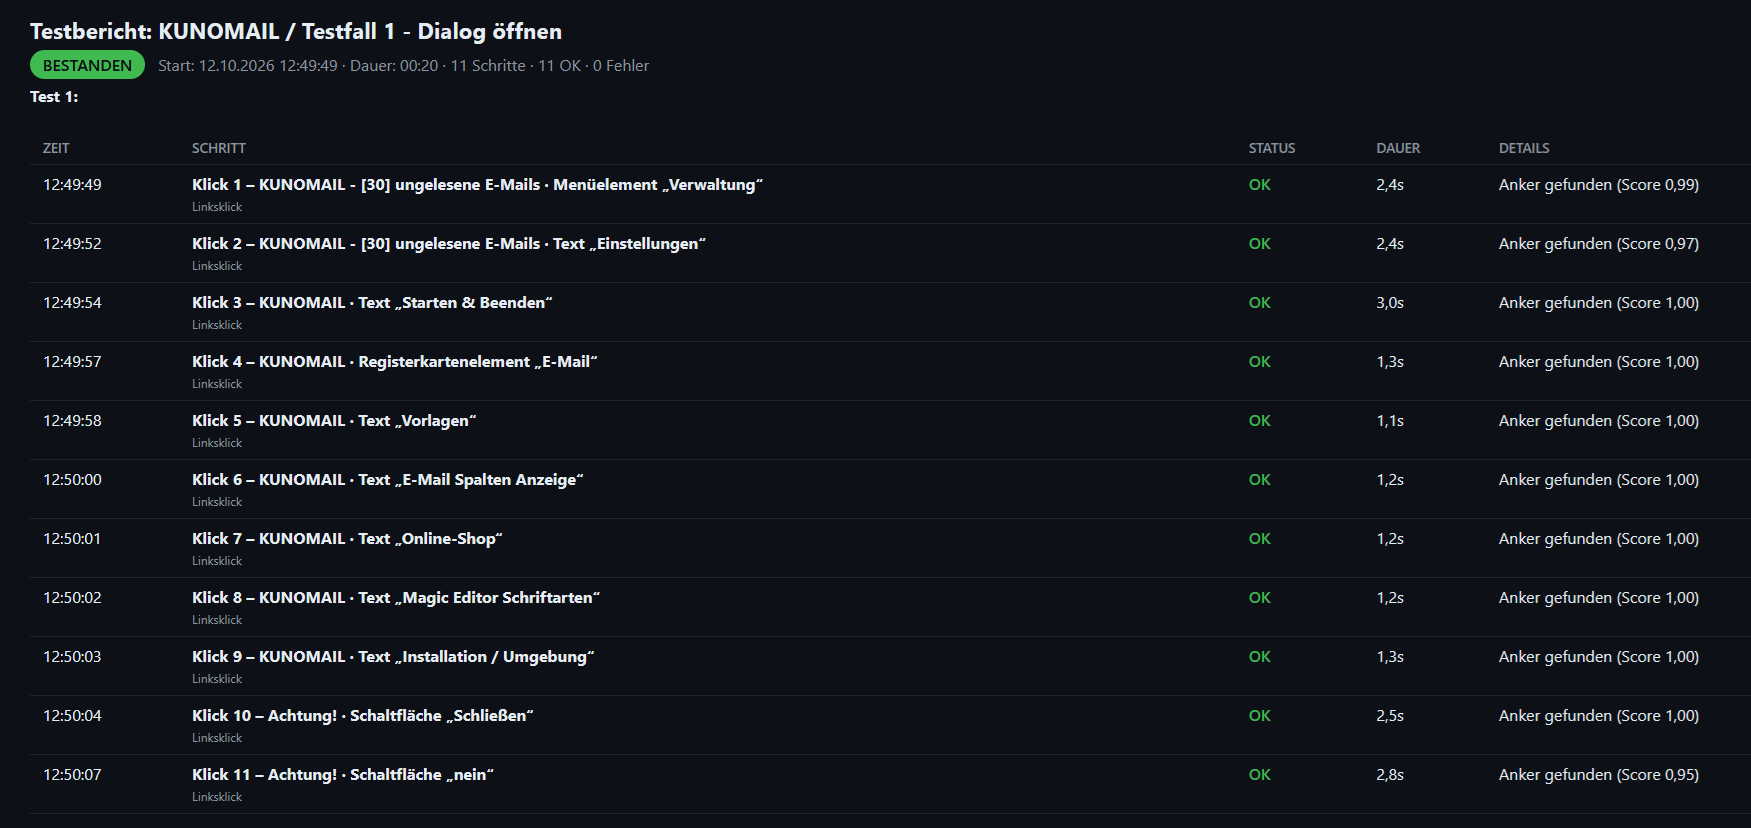Click step "Klick 9" „Installation / Umgebung“
Viewport: 1751px width, 828px height.
pyautogui.click(x=393, y=657)
